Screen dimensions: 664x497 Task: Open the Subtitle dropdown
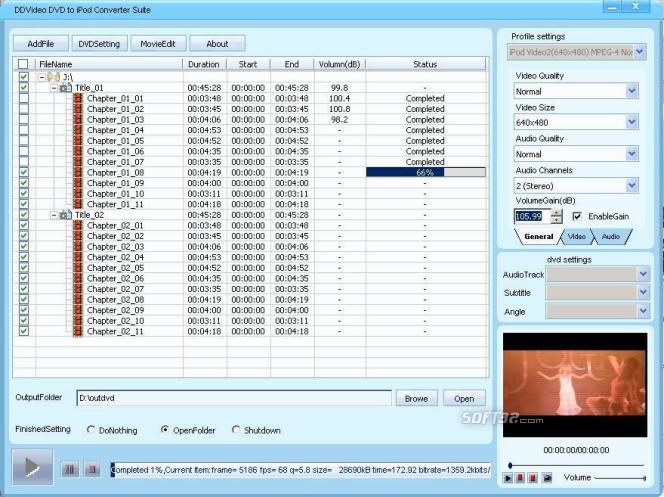(x=643, y=293)
